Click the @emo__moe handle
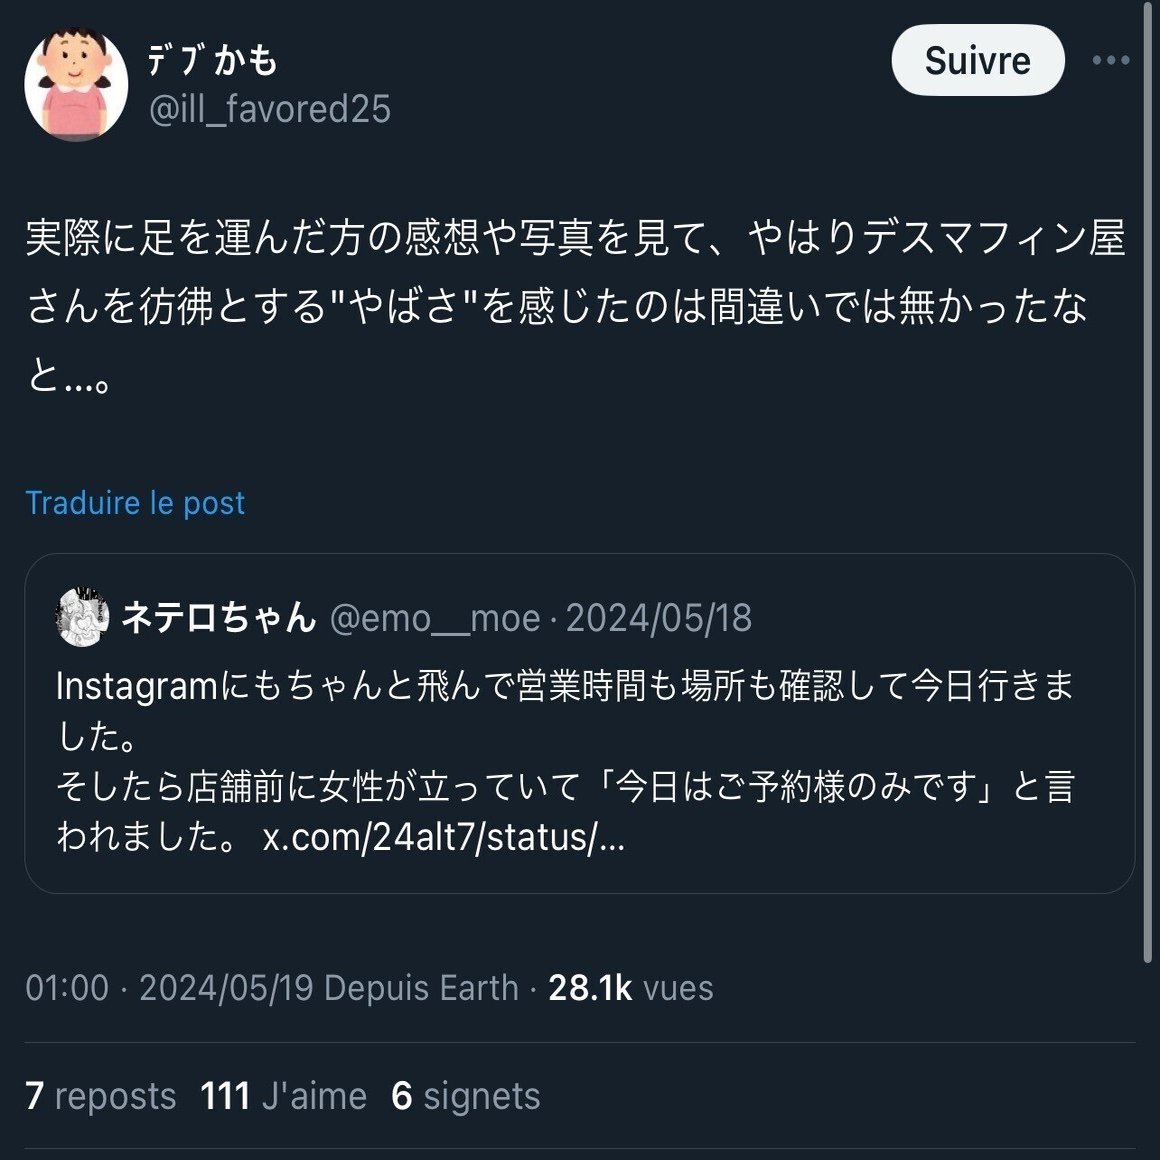Viewport: 1160px width, 1160px height. [435, 618]
